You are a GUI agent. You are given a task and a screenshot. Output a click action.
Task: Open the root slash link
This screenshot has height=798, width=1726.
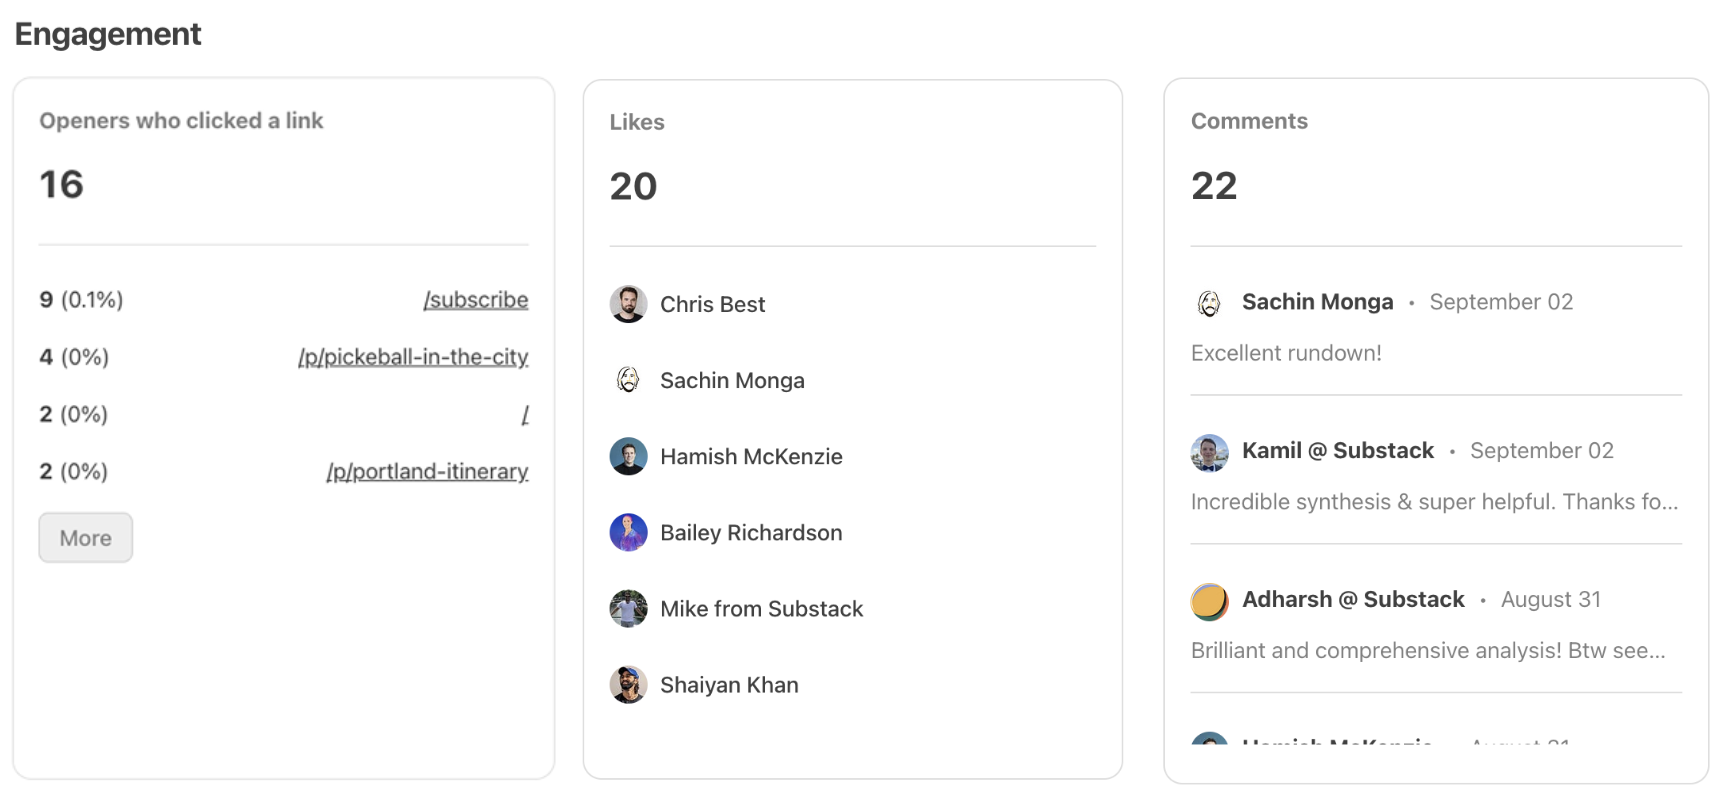pos(525,414)
